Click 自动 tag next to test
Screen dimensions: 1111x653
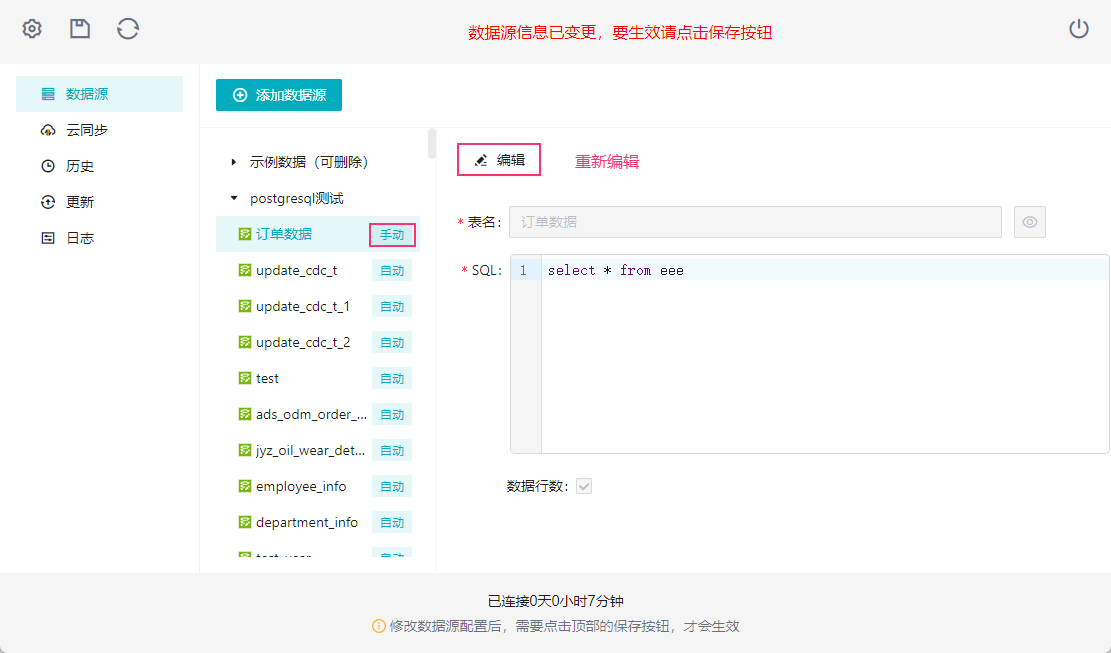(392, 379)
